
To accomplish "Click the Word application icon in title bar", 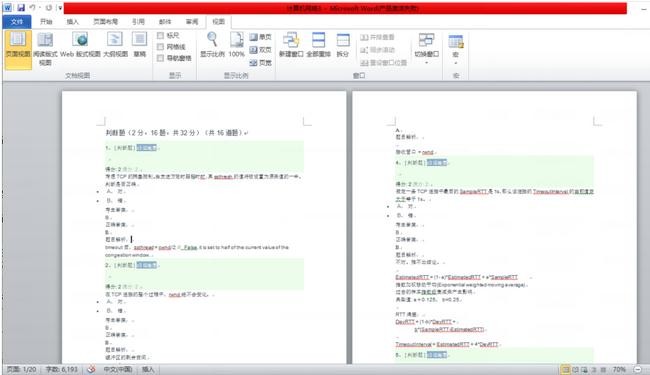I will (7, 7).
